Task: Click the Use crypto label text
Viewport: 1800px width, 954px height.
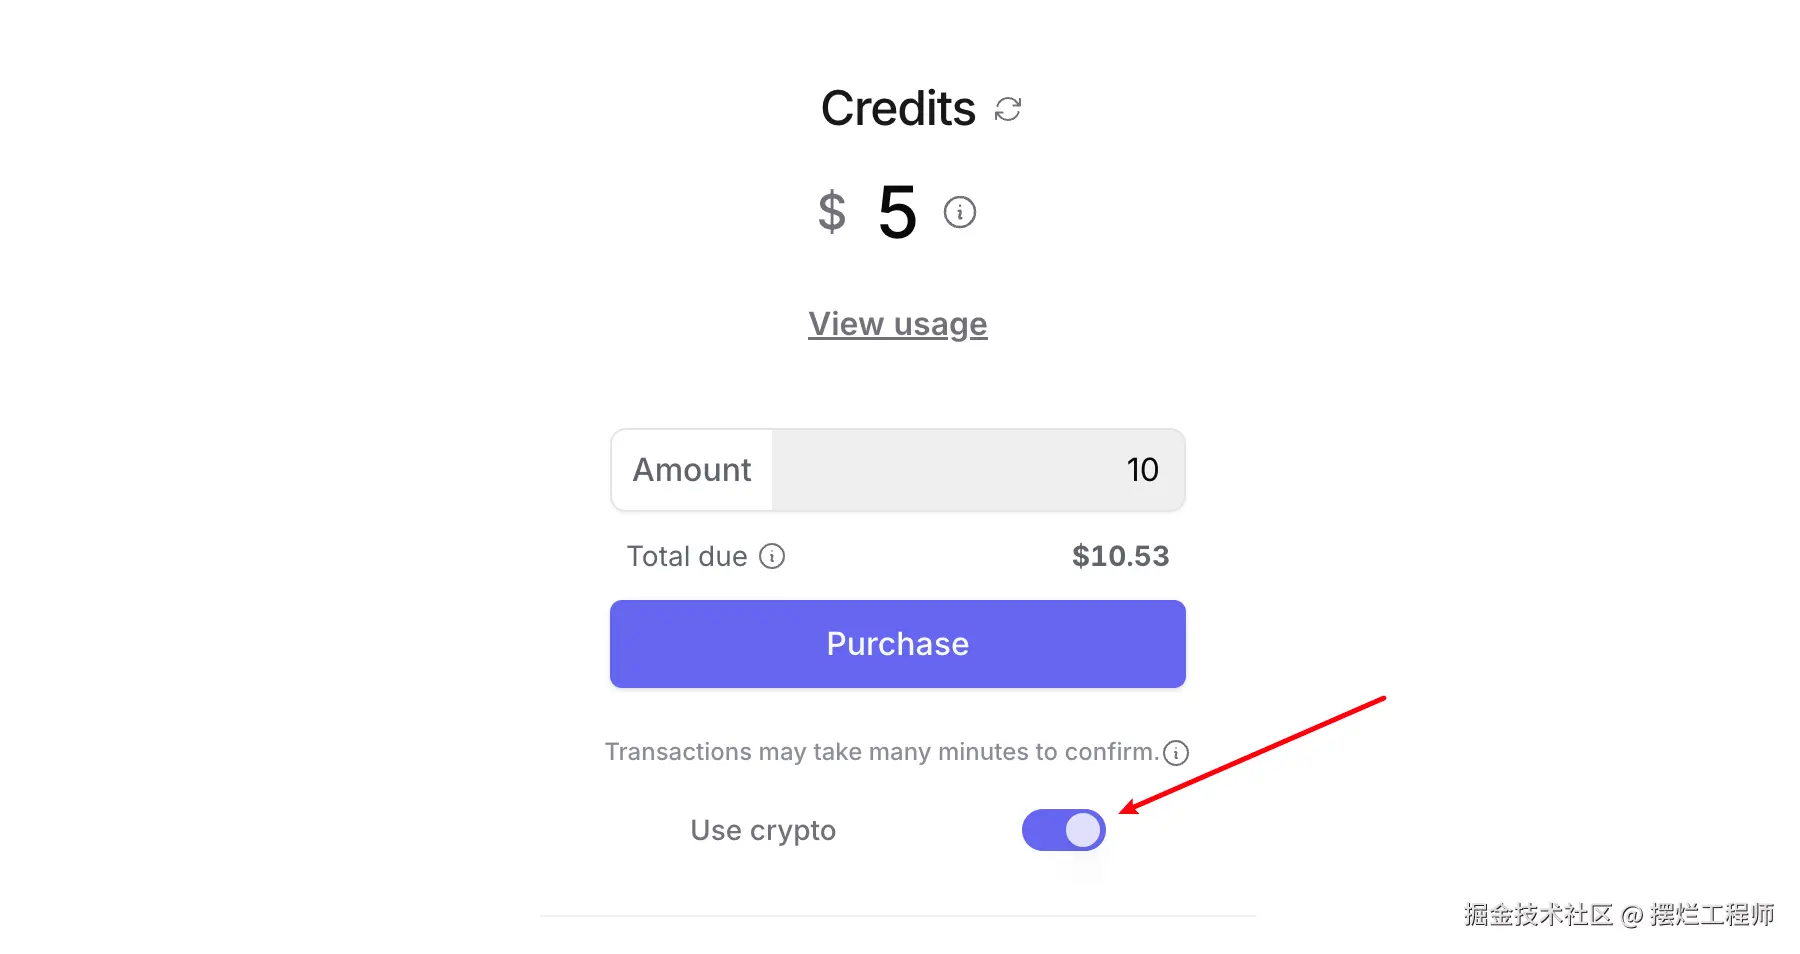Action: pyautogui.click(x=762, y=830)
